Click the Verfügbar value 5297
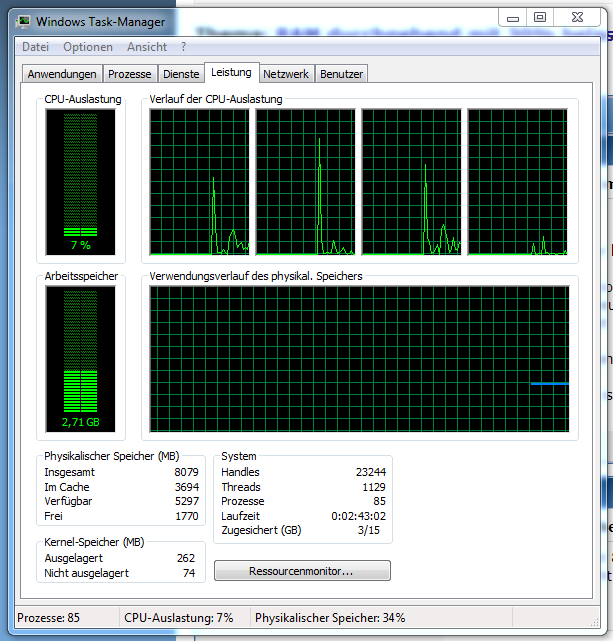Screen dimensions: 613x641 coord(187,501)
